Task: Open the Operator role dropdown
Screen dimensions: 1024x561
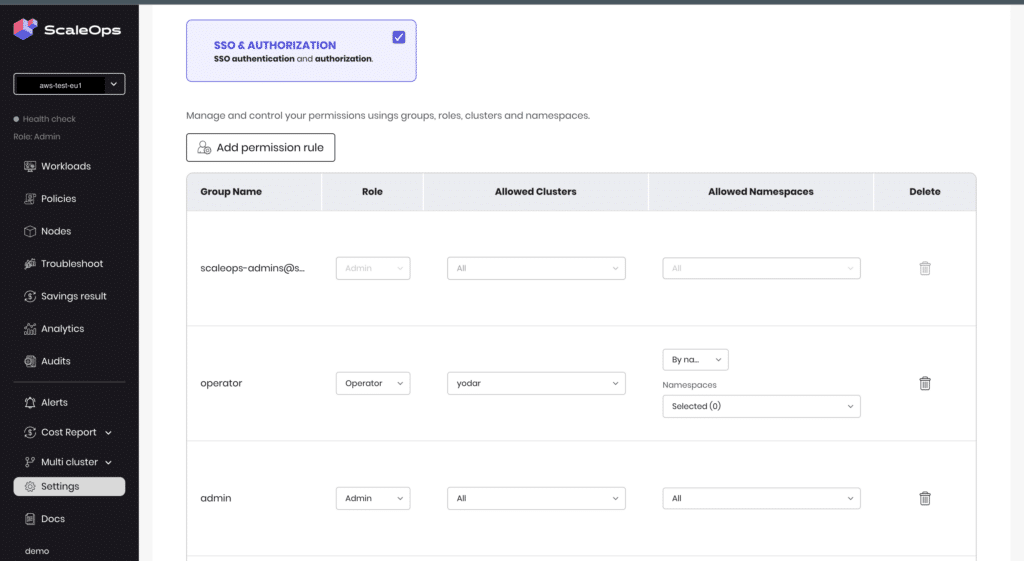Action: [372, 383]
